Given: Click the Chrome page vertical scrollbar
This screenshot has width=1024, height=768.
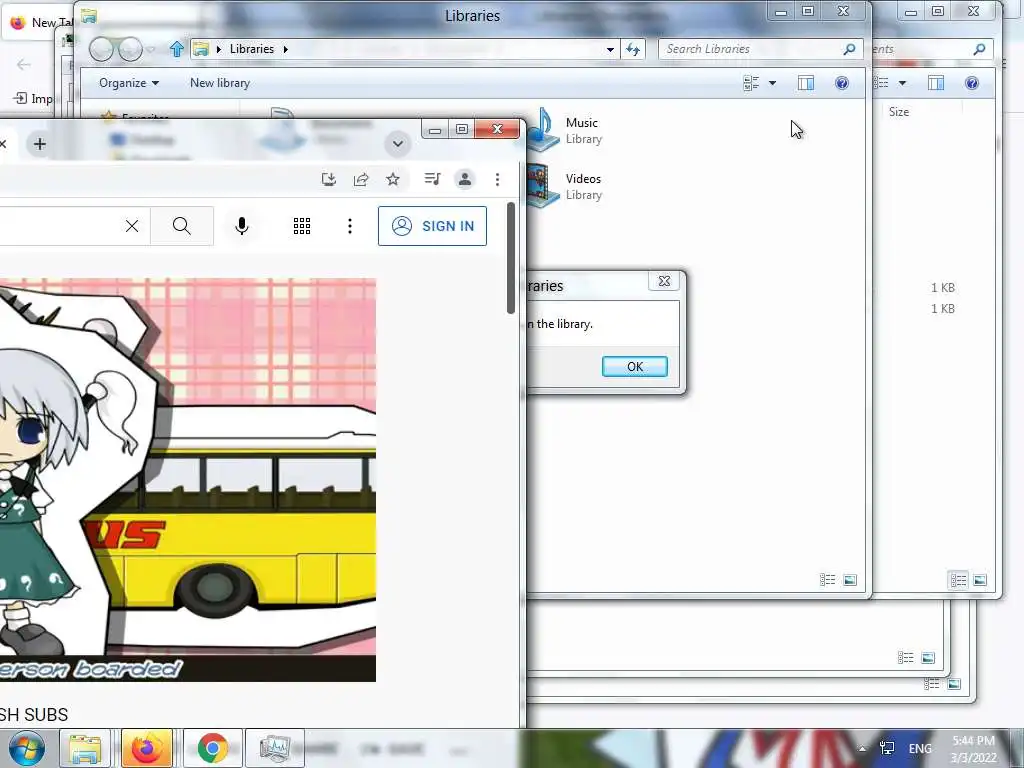Looking at the screenshot, I should pos(511,258).
